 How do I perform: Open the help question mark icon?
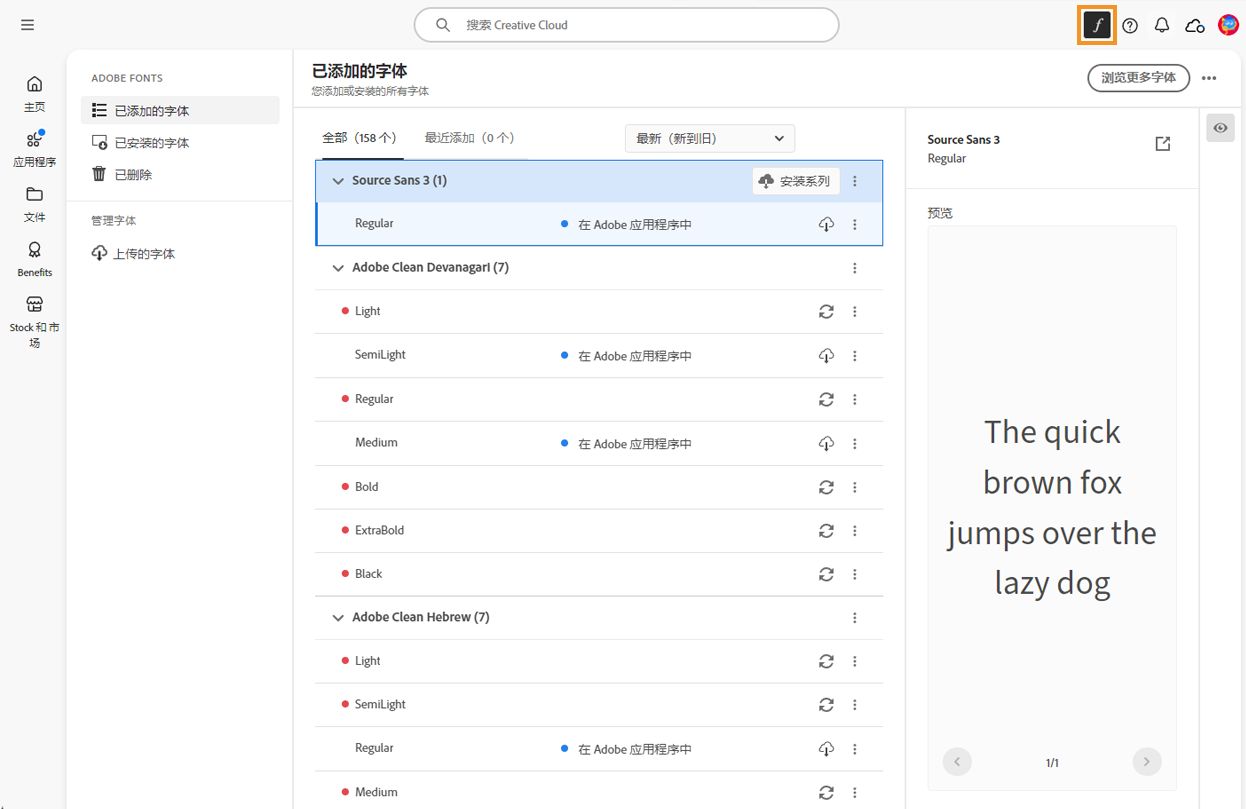[x=1130, y=26]
